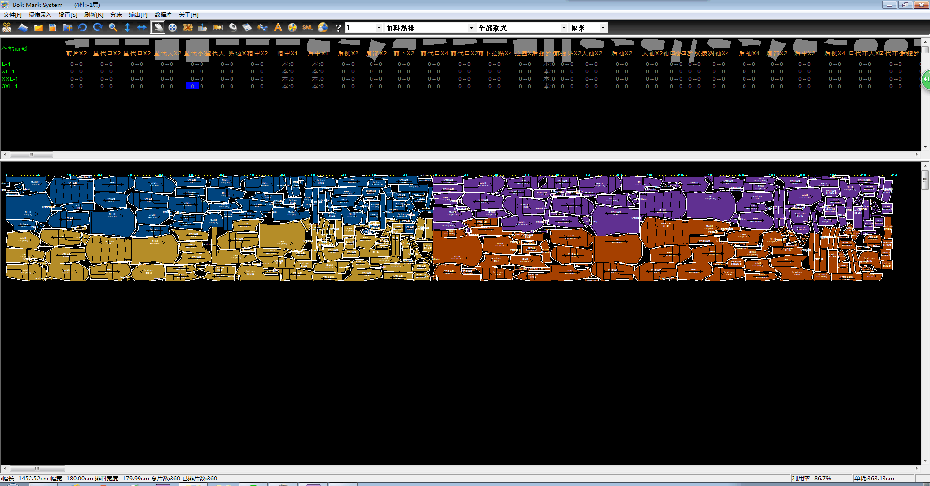Click left arrow of size table scrollbar
The image size is (930, 486).
(5, 156)
